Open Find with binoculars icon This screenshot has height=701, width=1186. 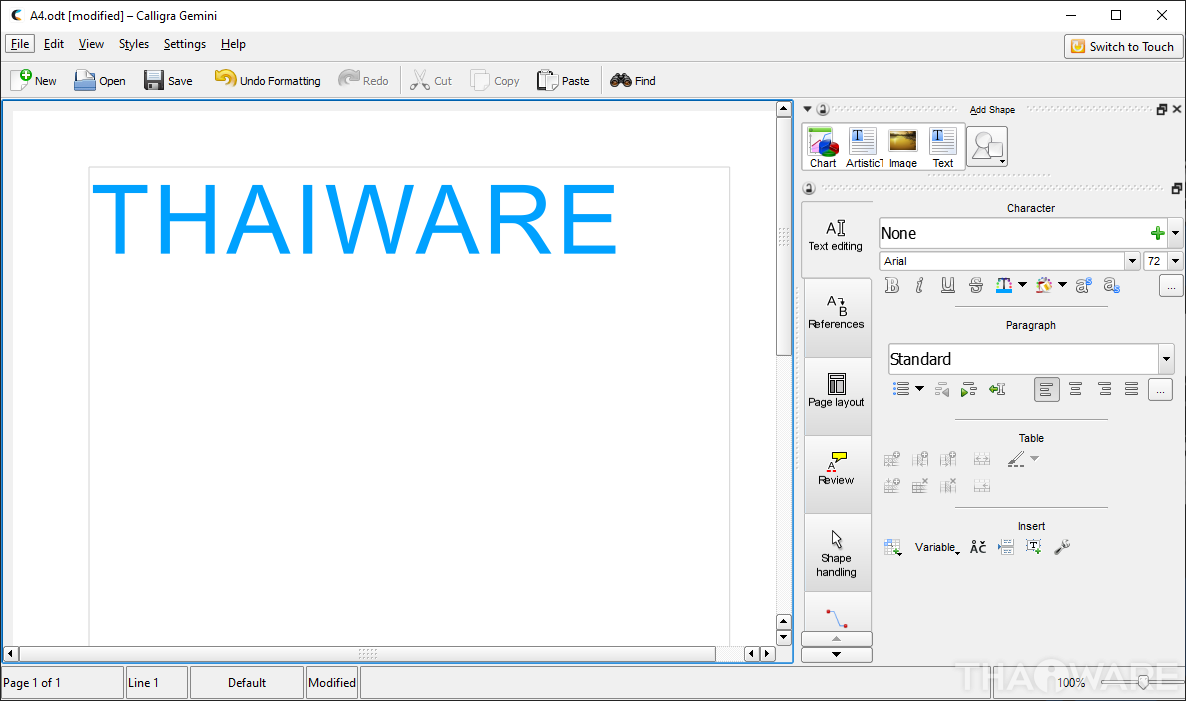click(x=633, y=80)
